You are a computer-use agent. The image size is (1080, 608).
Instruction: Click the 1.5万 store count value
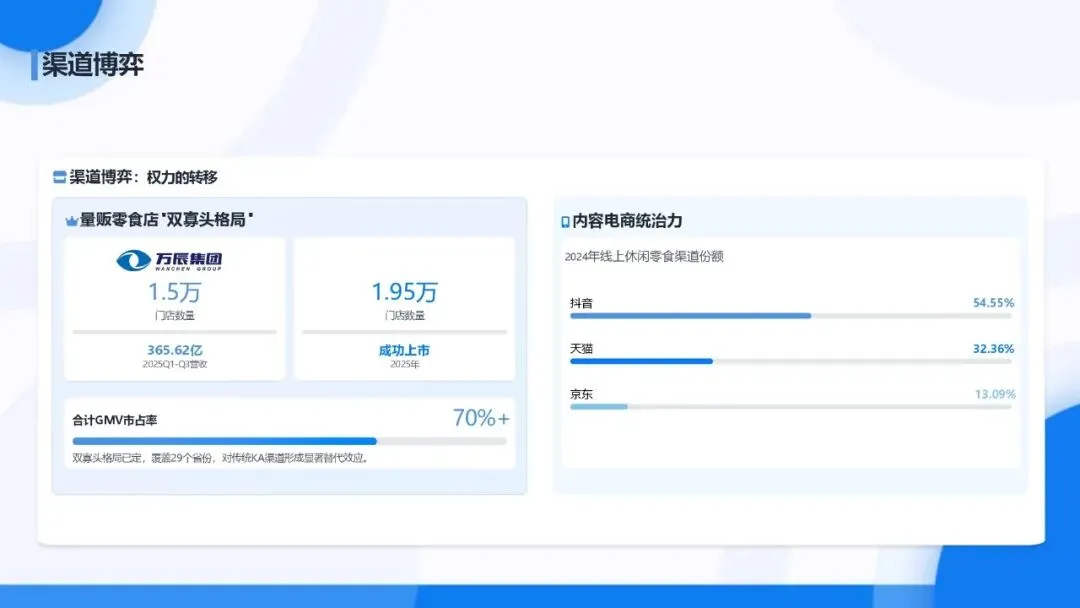pyautogui.click(x=174, y=292)
